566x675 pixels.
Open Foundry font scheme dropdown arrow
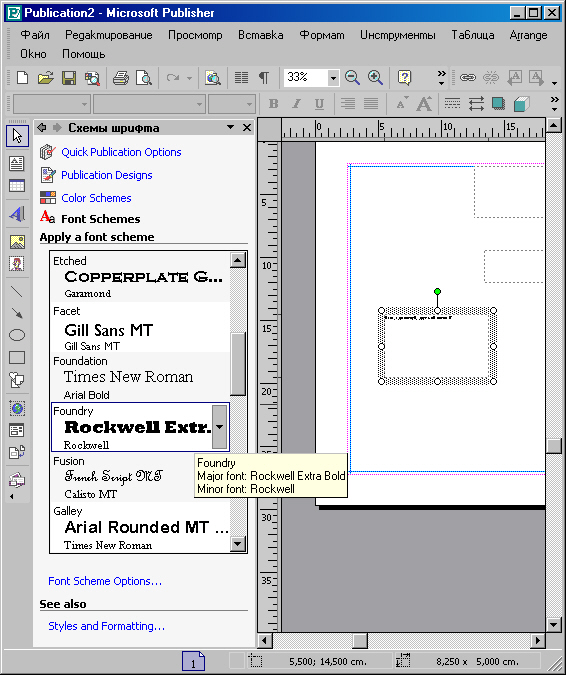220,427
